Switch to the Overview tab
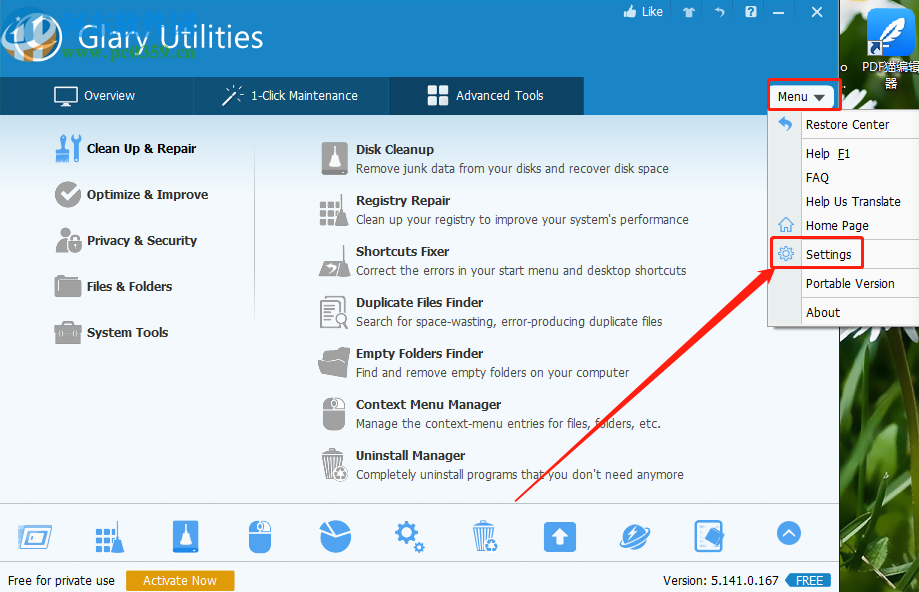The width and height of the screenshot is (919, 592). pos(95,96)
